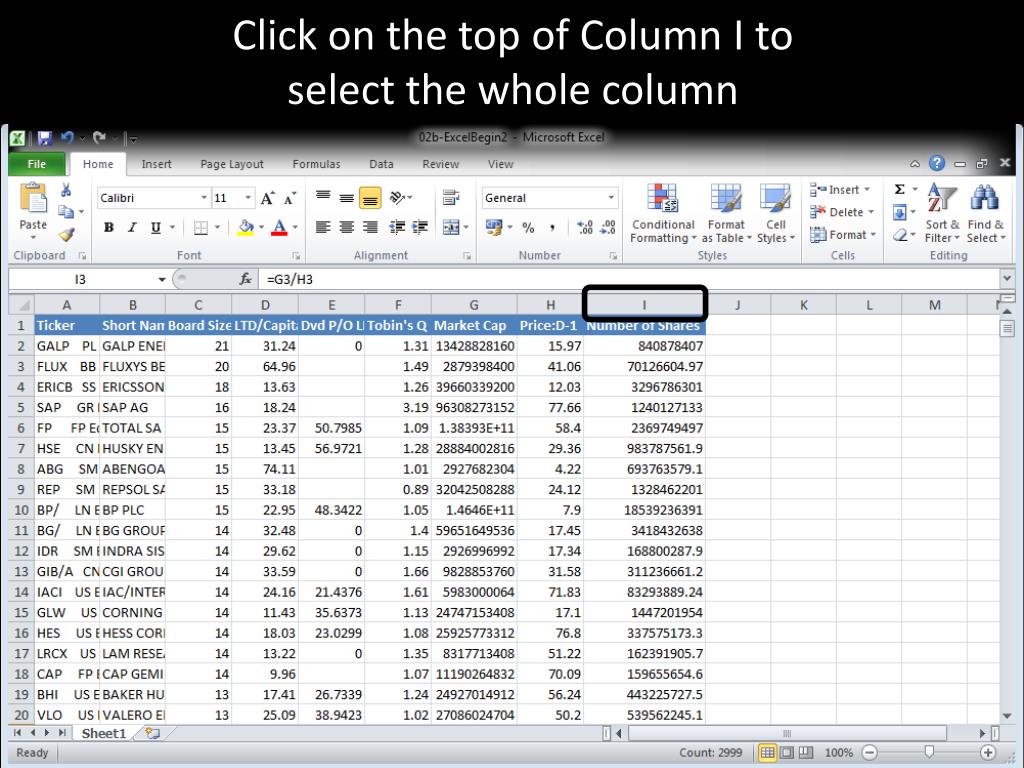This screenshot has width=1024, height=768.
Task: Click the Insert Function fx icon
Action: click(x=246, y=280)
